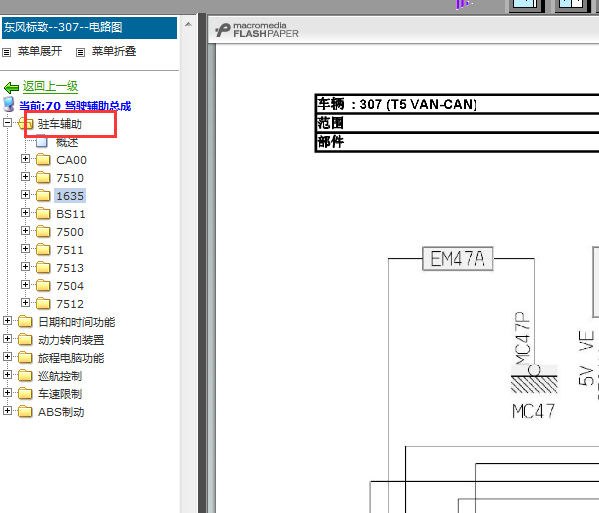
Task: Select the 驻车辅助 tree item
Action: pos(60,124)
